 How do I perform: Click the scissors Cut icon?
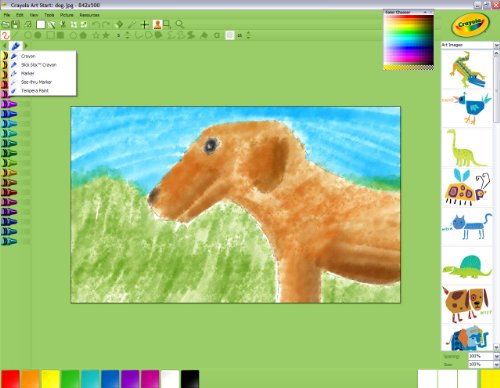pyautogui.click(x=62, y=24)
